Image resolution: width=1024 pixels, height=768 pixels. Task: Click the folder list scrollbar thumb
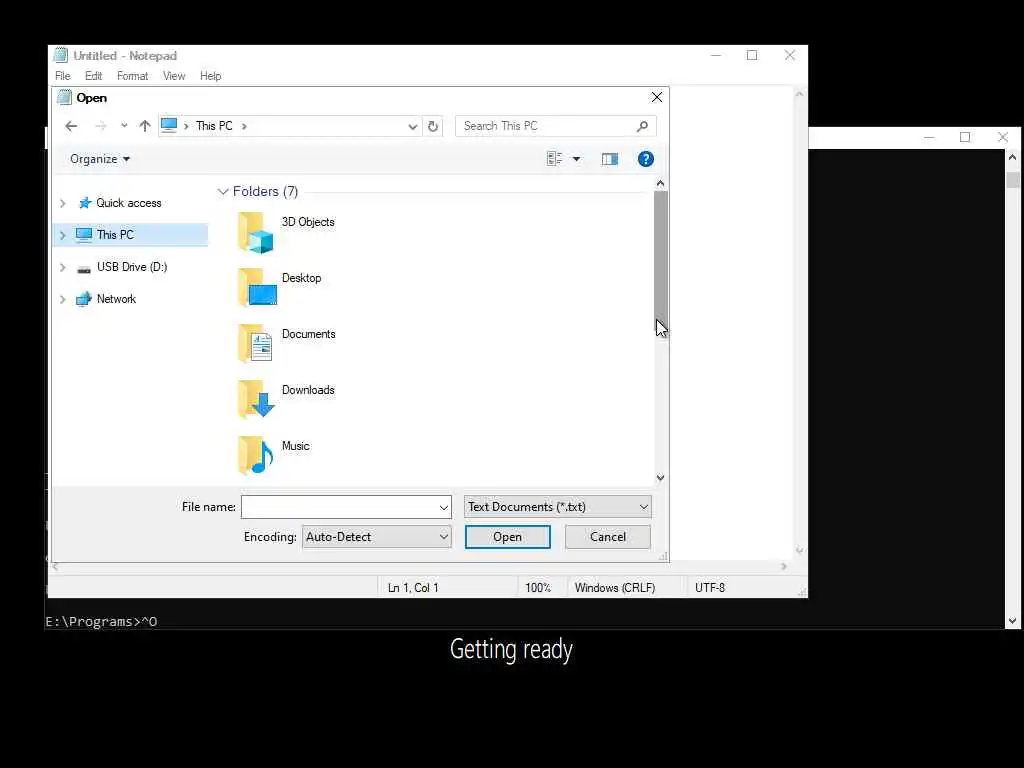click(660, 257)
